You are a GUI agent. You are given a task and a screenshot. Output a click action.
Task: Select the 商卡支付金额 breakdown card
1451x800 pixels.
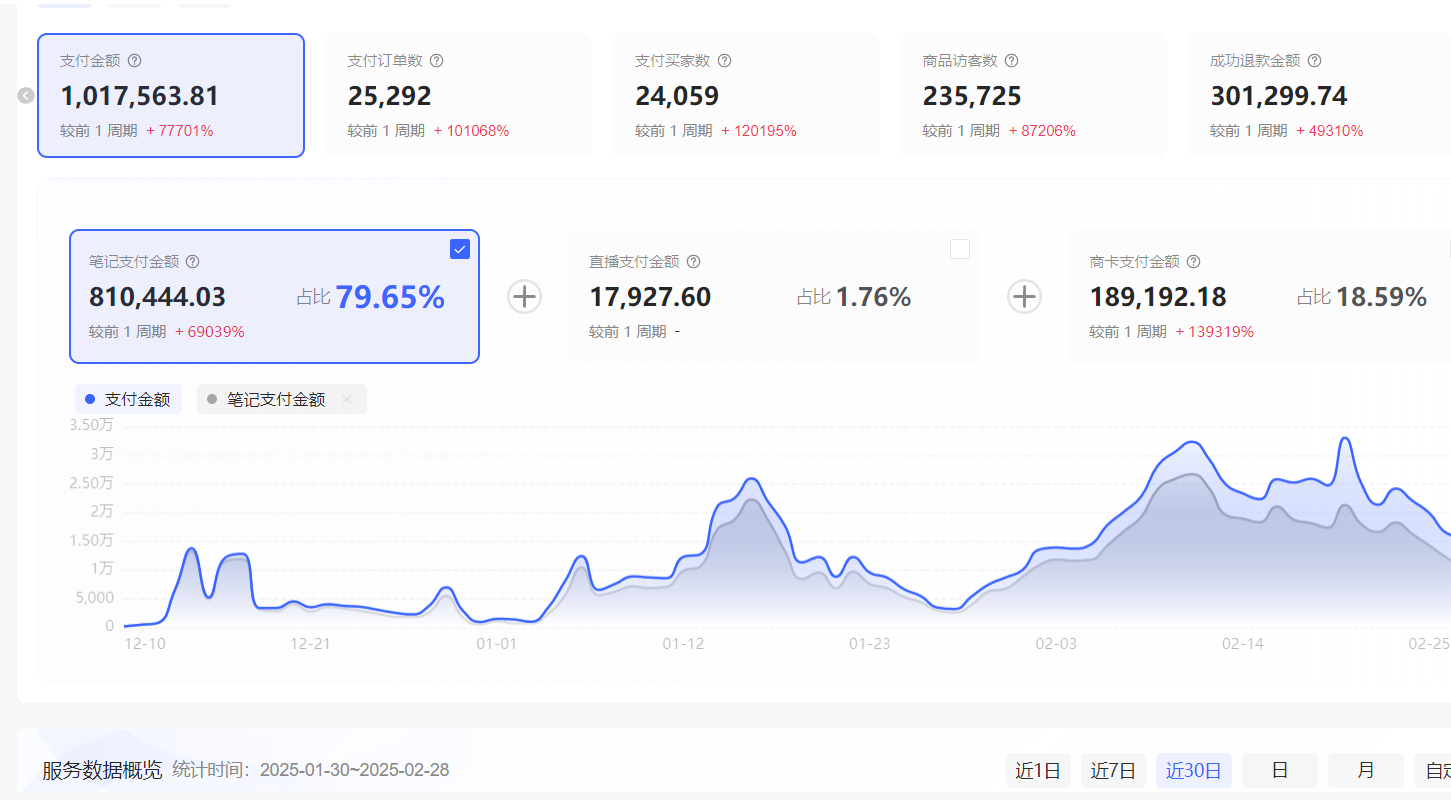(x=1260, y=297)
